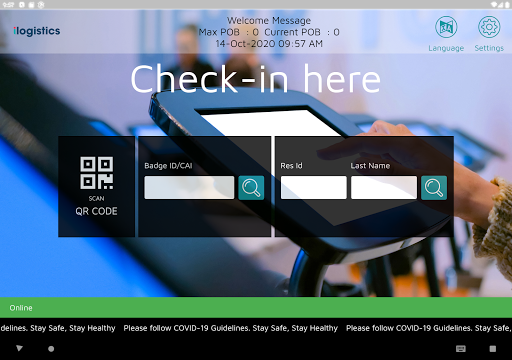Viewport: 512px width, 360px height.
Task: Click the Max POB : 0 text
Action: tap(229, 32)
